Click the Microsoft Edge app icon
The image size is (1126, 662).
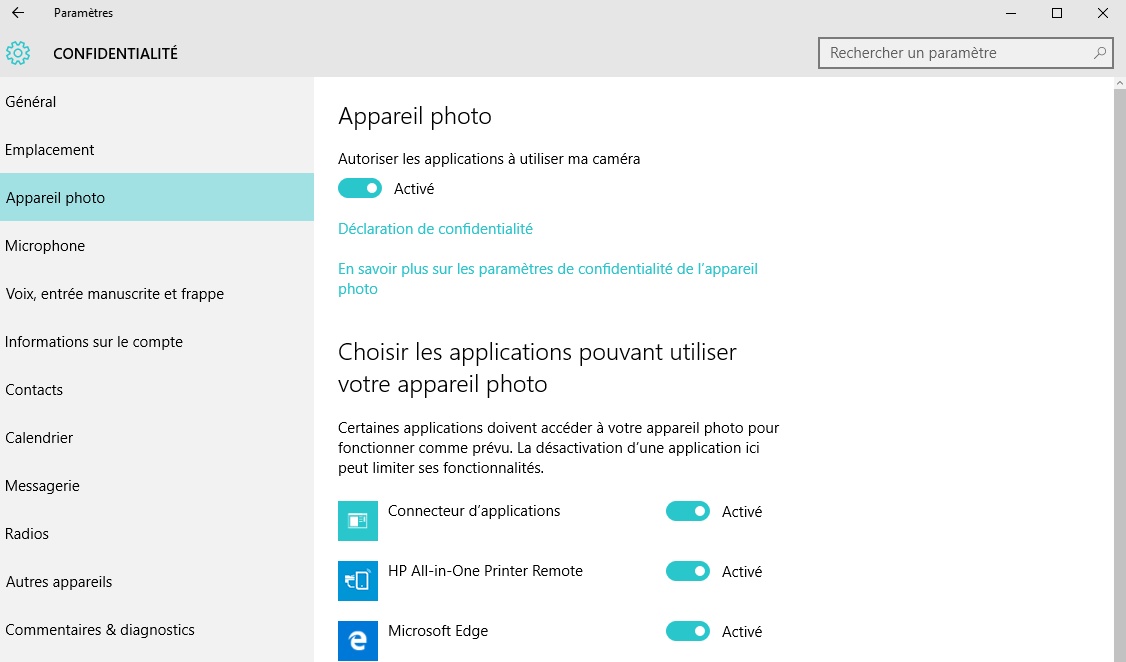pyautogui.click(x=358, y=640)
